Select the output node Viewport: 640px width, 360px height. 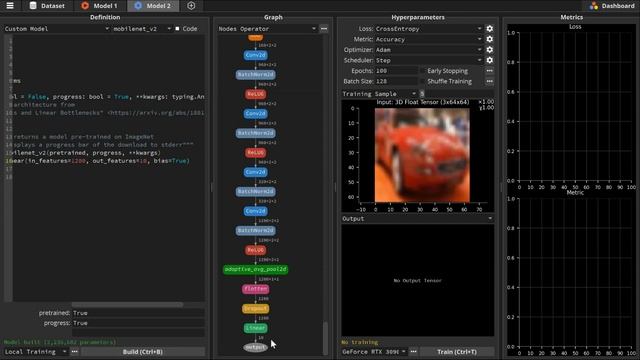coord(256,347)
